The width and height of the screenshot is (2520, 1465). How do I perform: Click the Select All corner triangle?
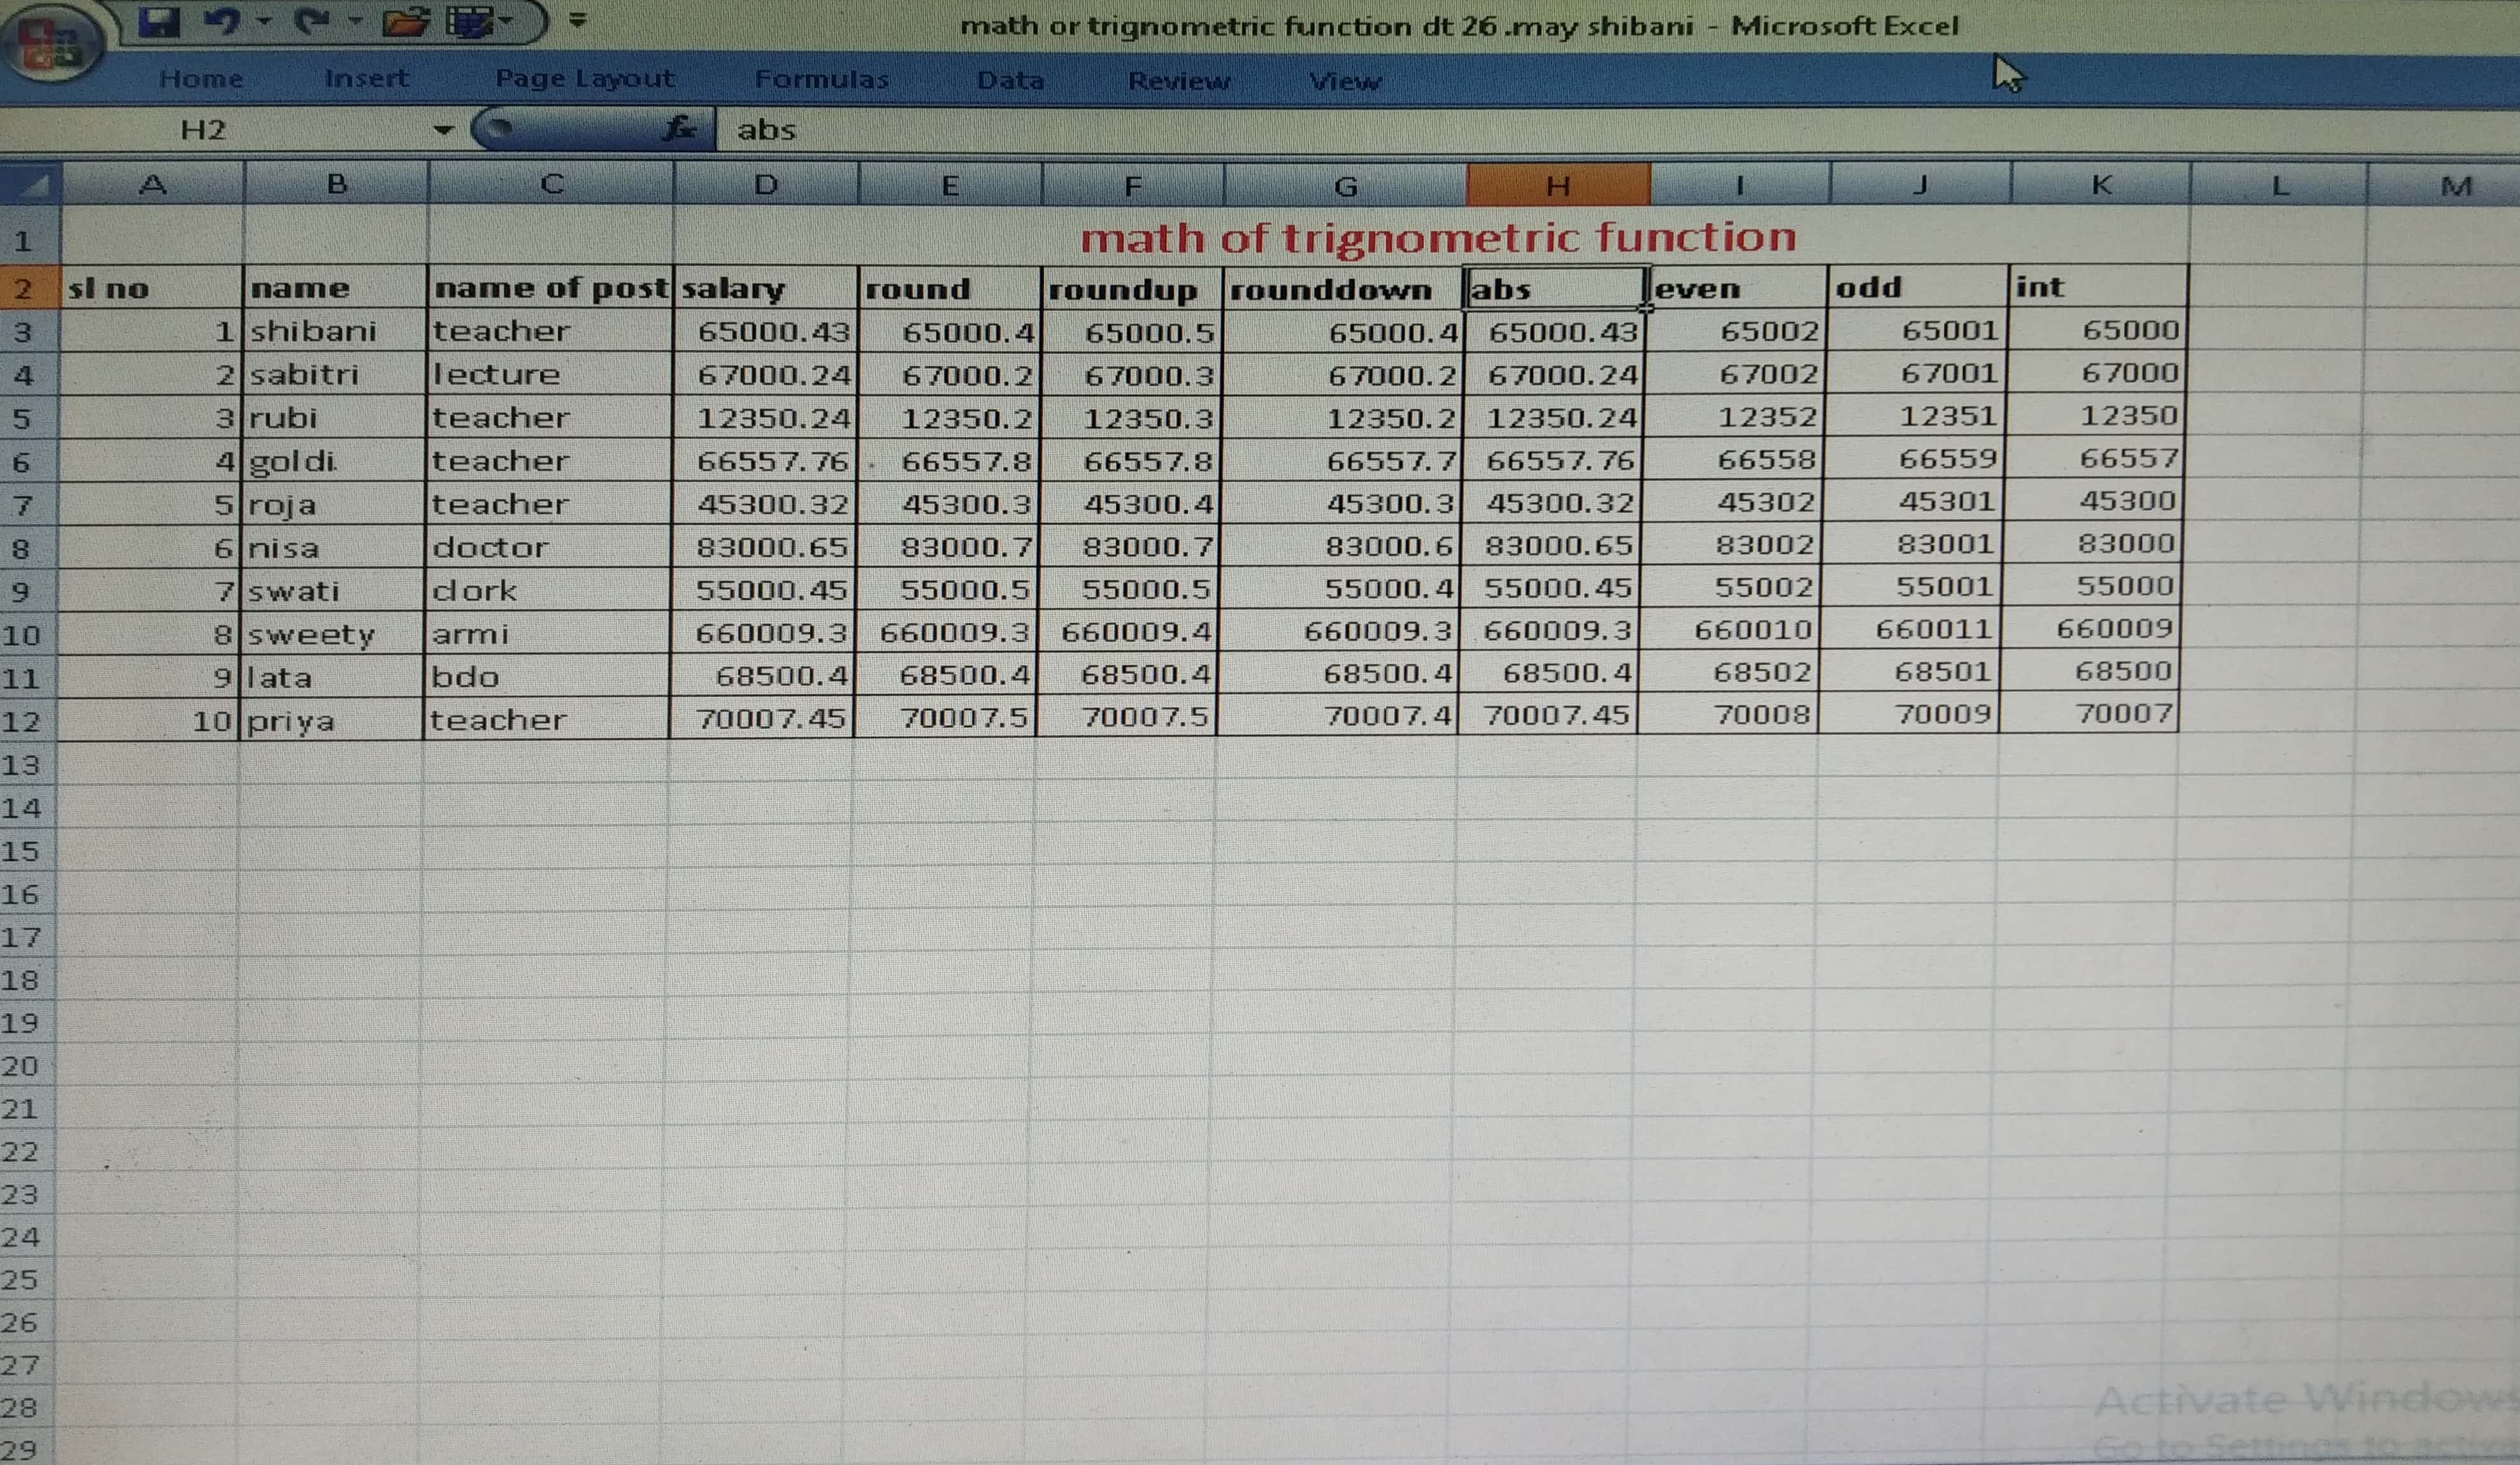33,185
